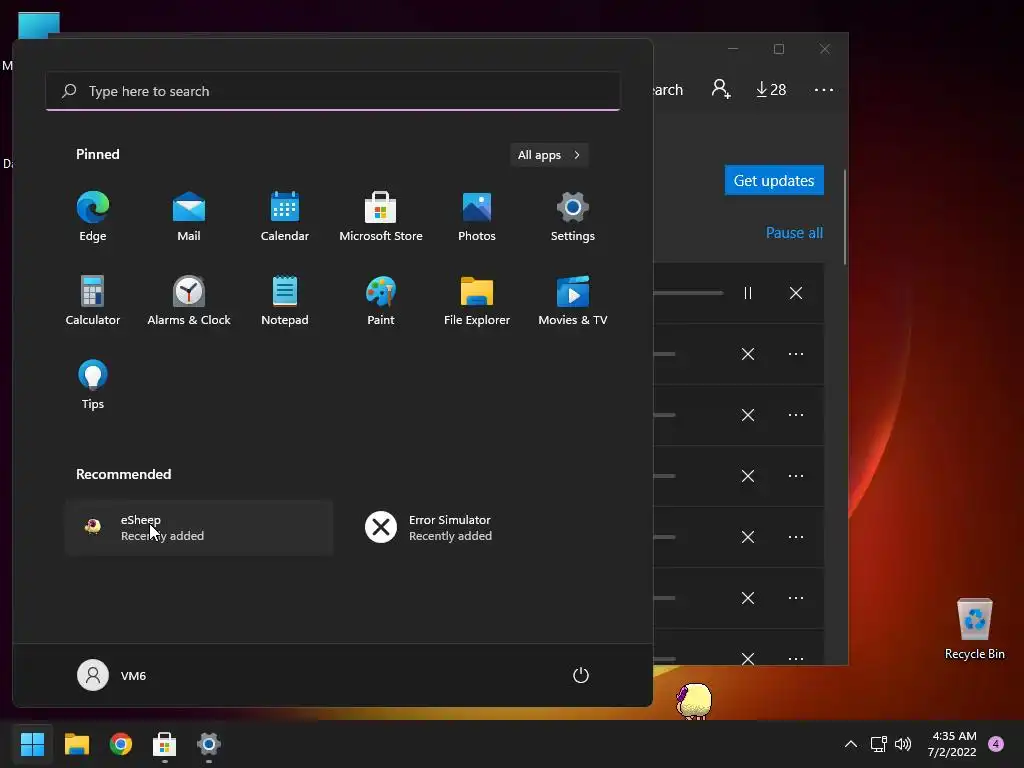Open recommended Error Simulator app
Screen dimensions: 1024x768
(487, 528)
